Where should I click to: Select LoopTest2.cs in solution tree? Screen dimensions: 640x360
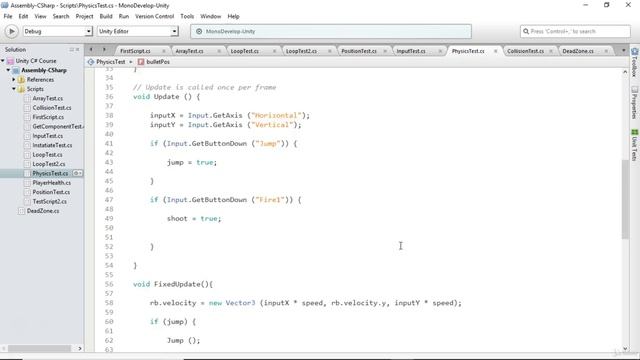tap(49, 164)
